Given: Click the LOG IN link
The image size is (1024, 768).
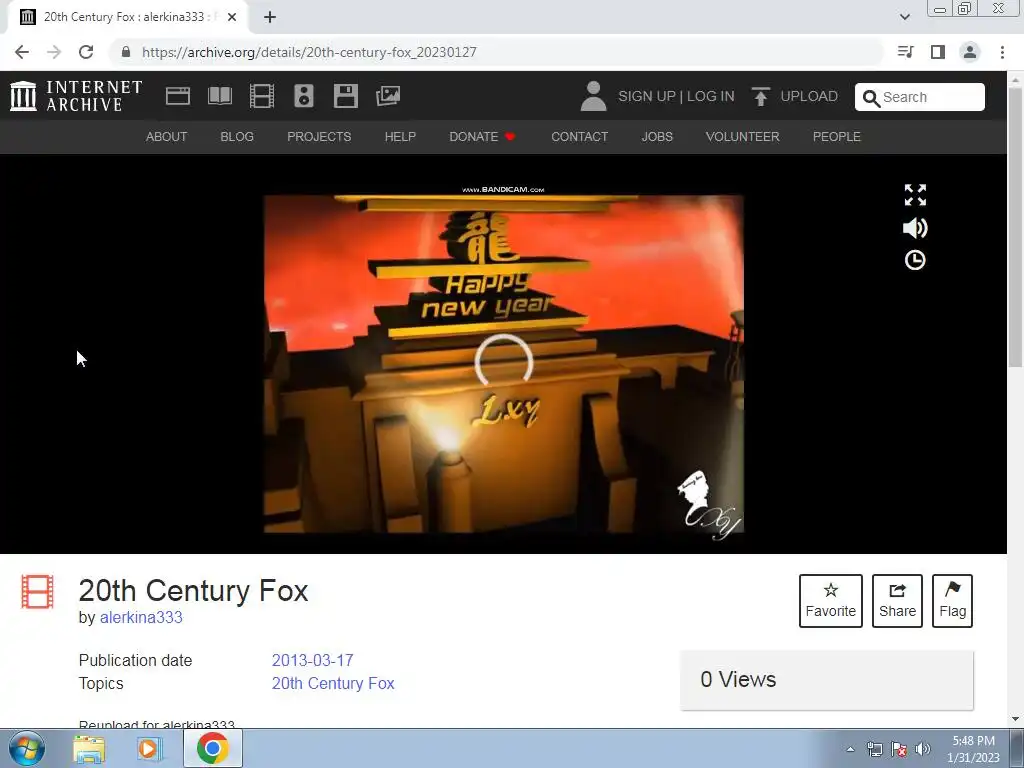Looking at the screenshot, I should pyautogui.click(x=711, y=96).
